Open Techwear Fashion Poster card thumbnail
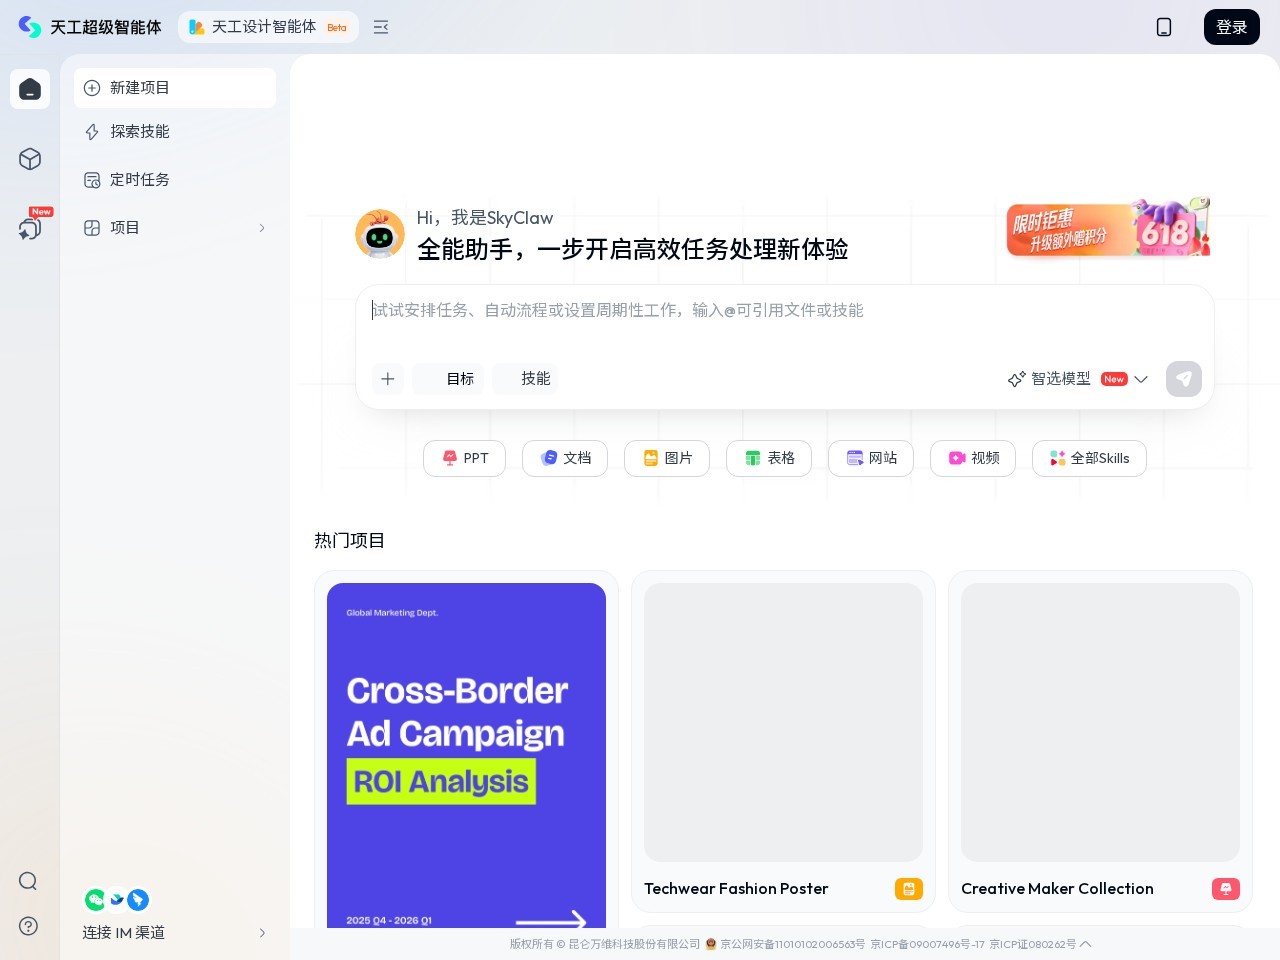Viewport: 1280px width, 960px height. coord(783,722)
